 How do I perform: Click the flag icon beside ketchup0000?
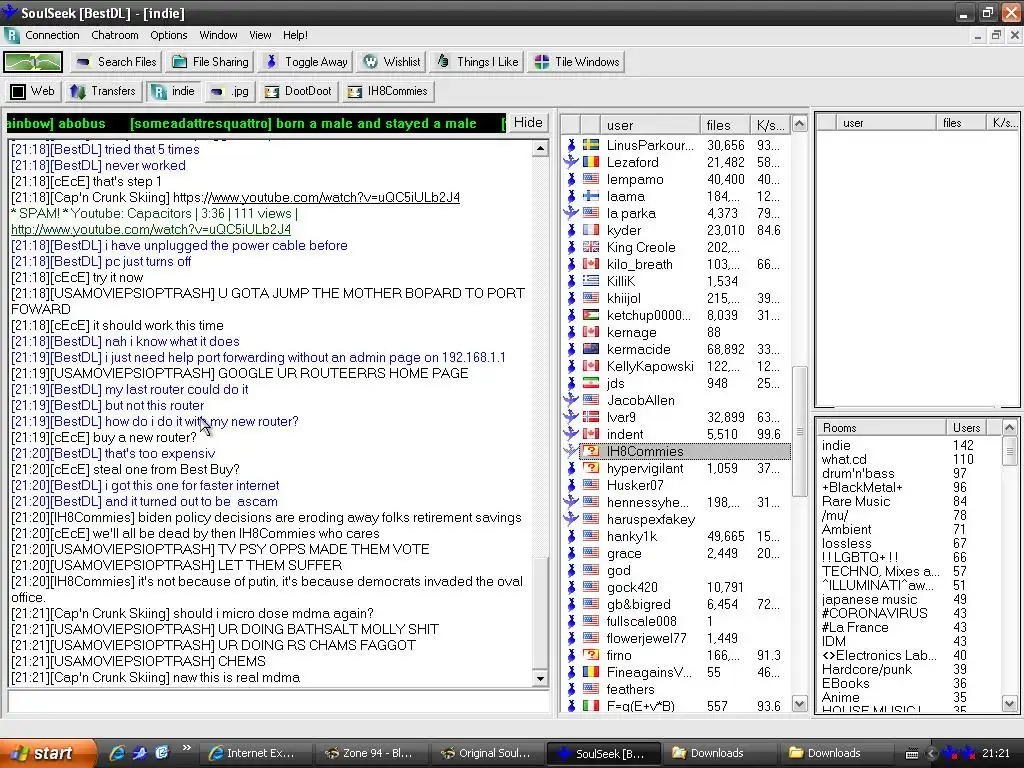tap(590, 315)
